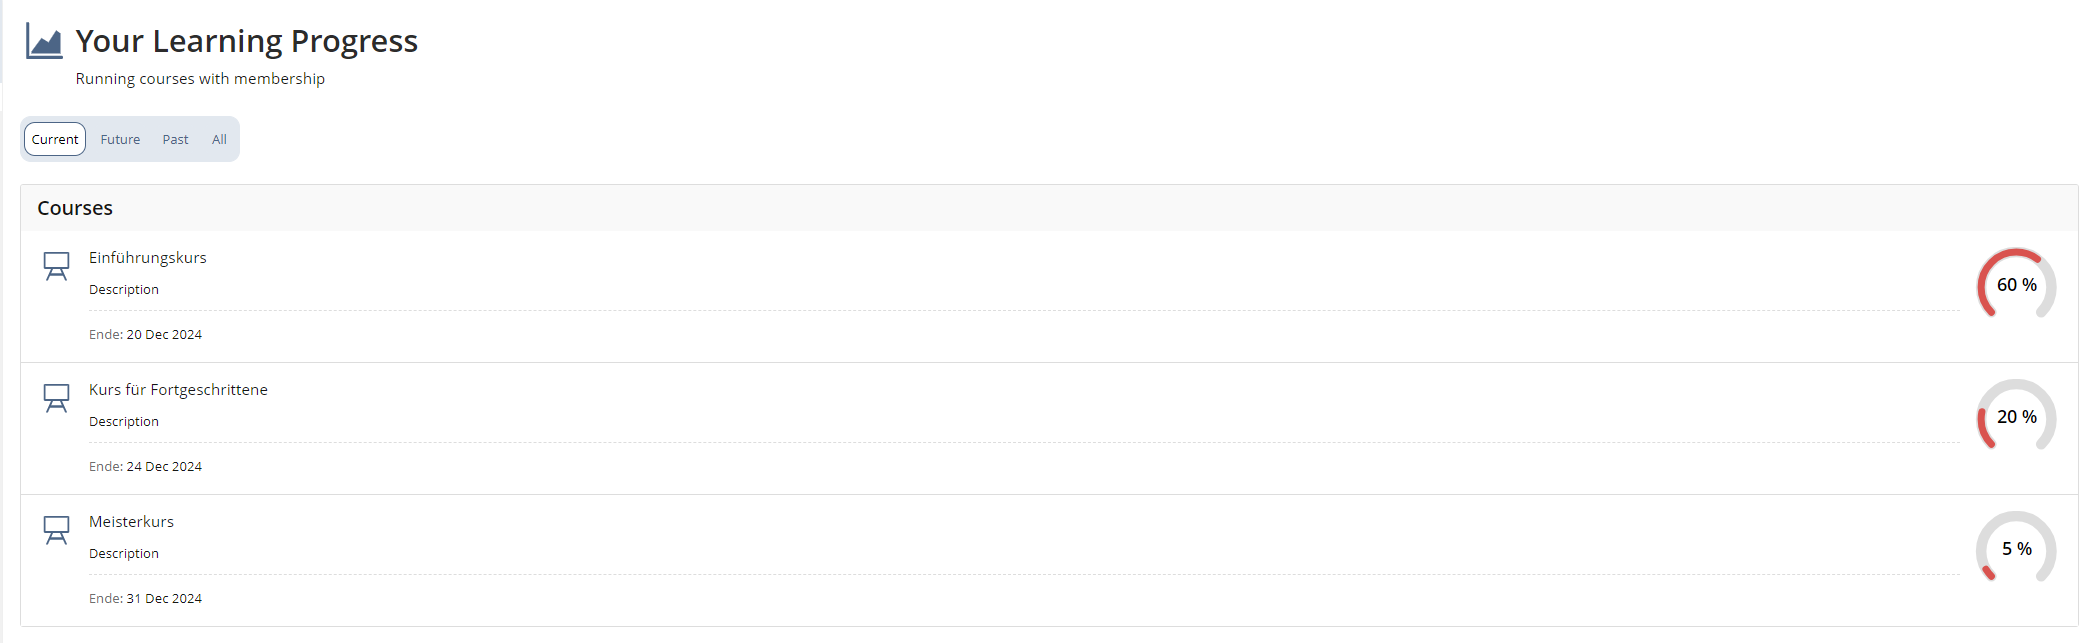
Task: Select the Current filter tab
Action: click(55, 139)
